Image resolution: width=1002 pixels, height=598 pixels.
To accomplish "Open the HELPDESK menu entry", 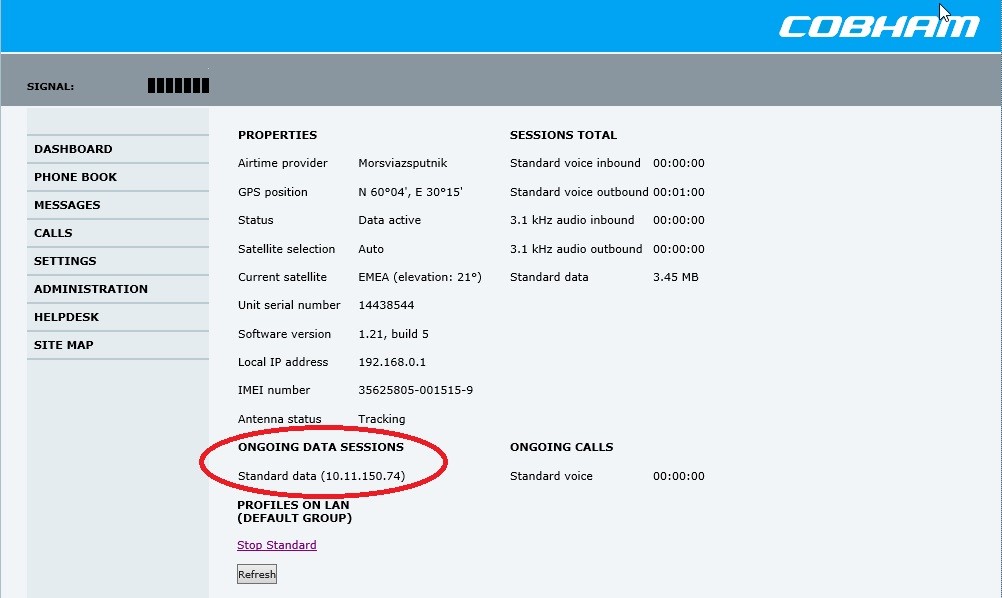I will (66, 317).
